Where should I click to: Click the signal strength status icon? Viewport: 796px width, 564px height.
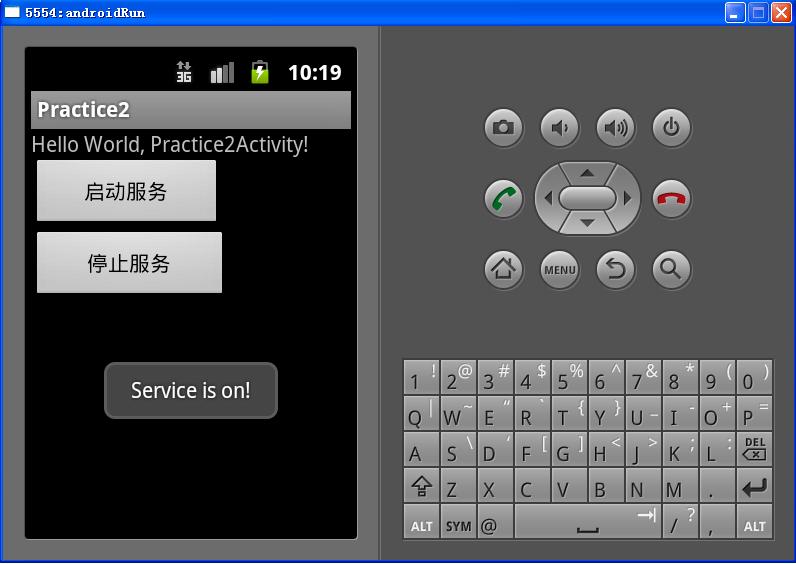[x=222, y=72]
